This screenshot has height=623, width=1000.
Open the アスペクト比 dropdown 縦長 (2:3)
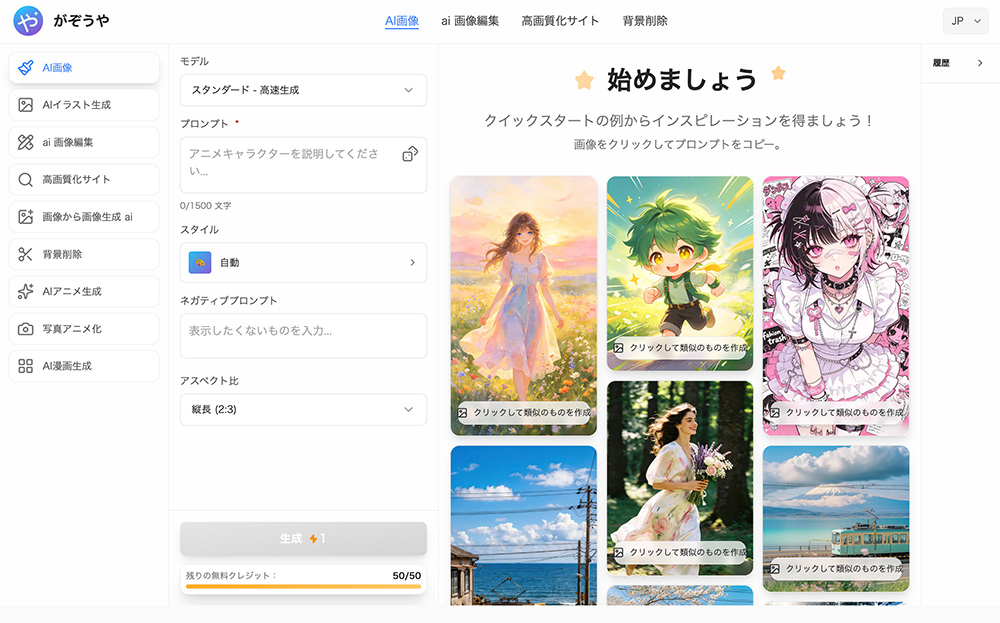(303, 409)
